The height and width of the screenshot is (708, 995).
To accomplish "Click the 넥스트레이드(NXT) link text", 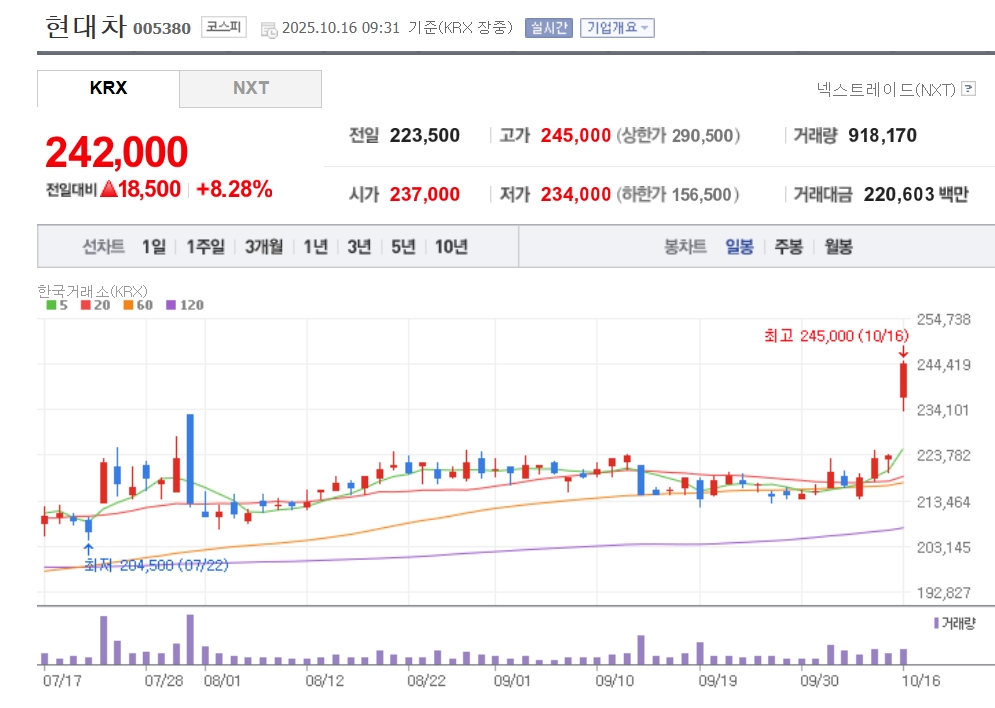I will [x=886, y=89].
